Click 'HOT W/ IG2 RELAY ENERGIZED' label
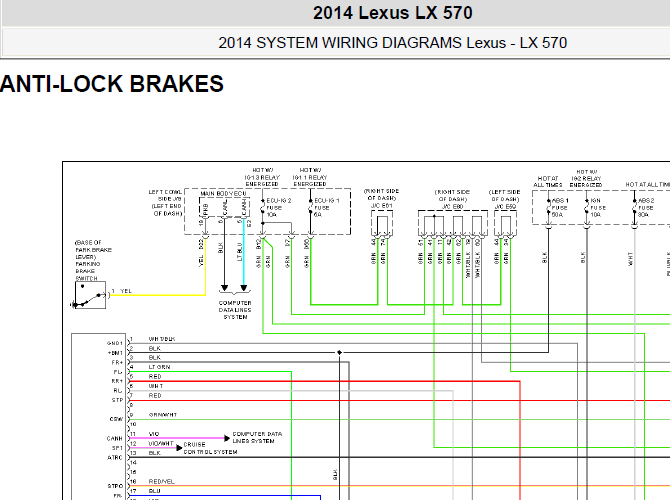The width and height of the screenshot is (670, 500). coord(586,178)
